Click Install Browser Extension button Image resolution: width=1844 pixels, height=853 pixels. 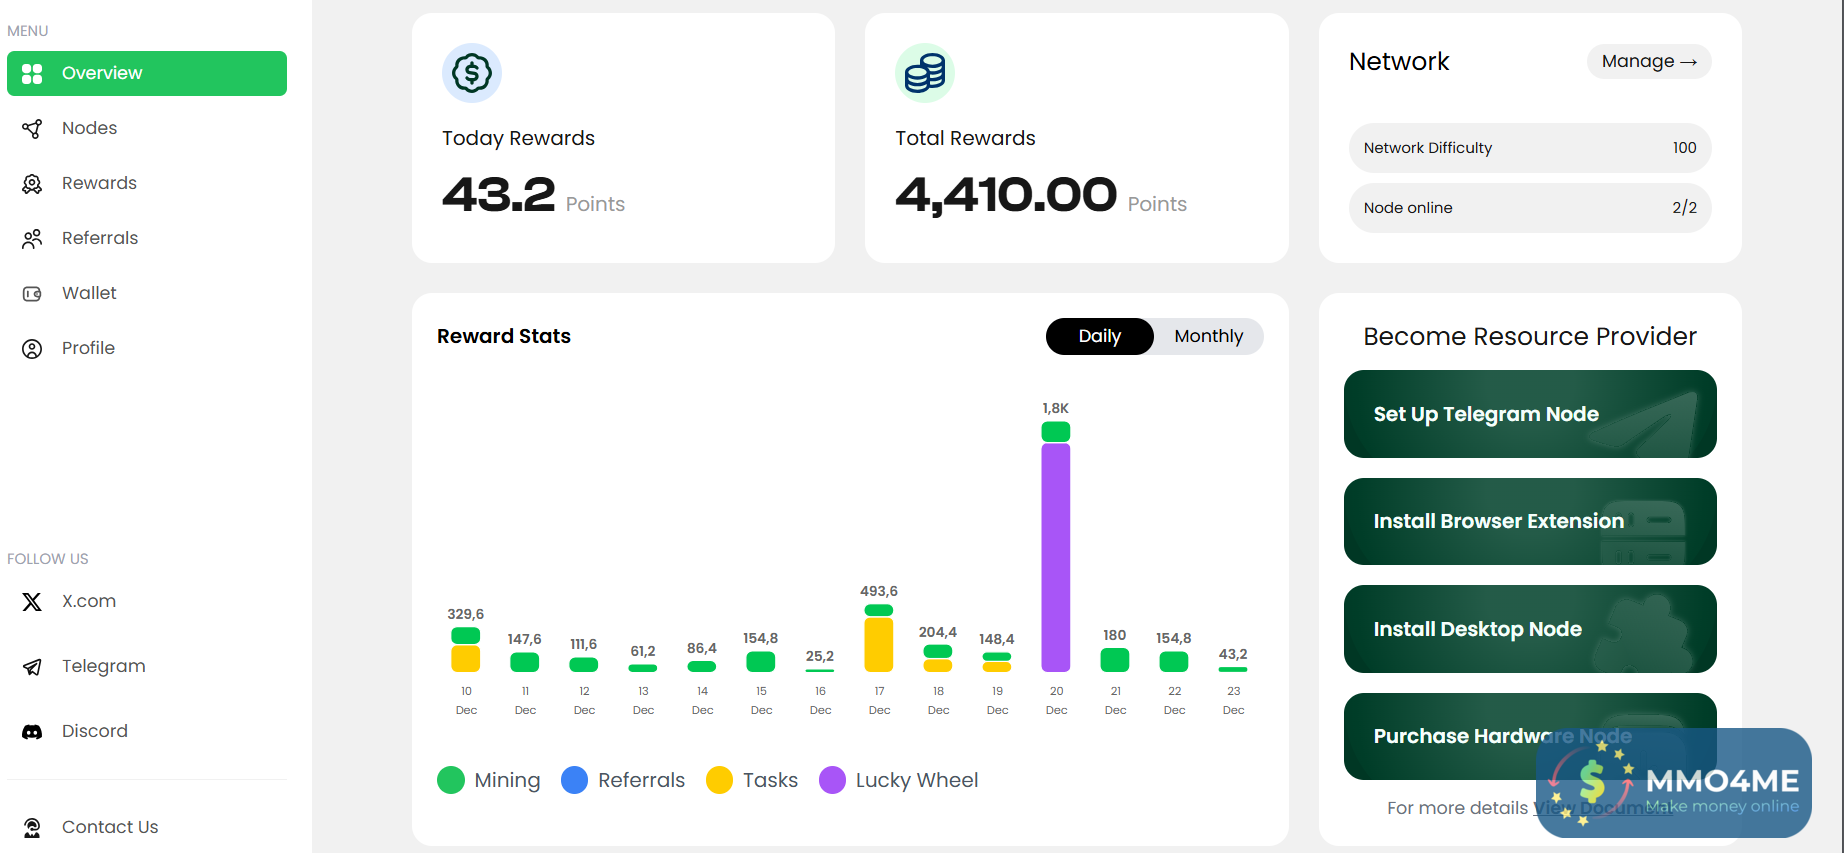[1529, 522]
